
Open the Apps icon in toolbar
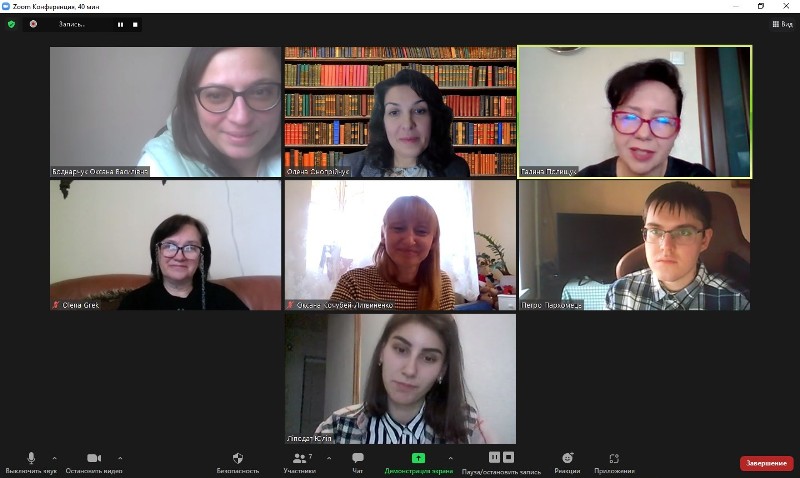[614, 458]
